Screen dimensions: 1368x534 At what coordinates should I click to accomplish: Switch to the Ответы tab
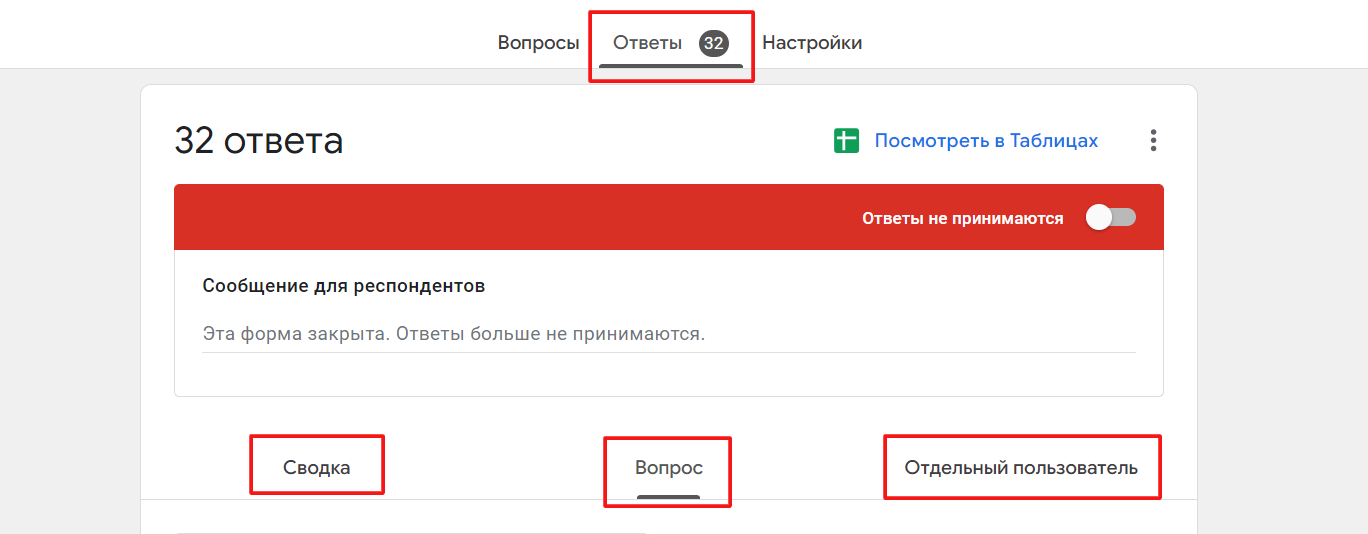tap(671, 43)
